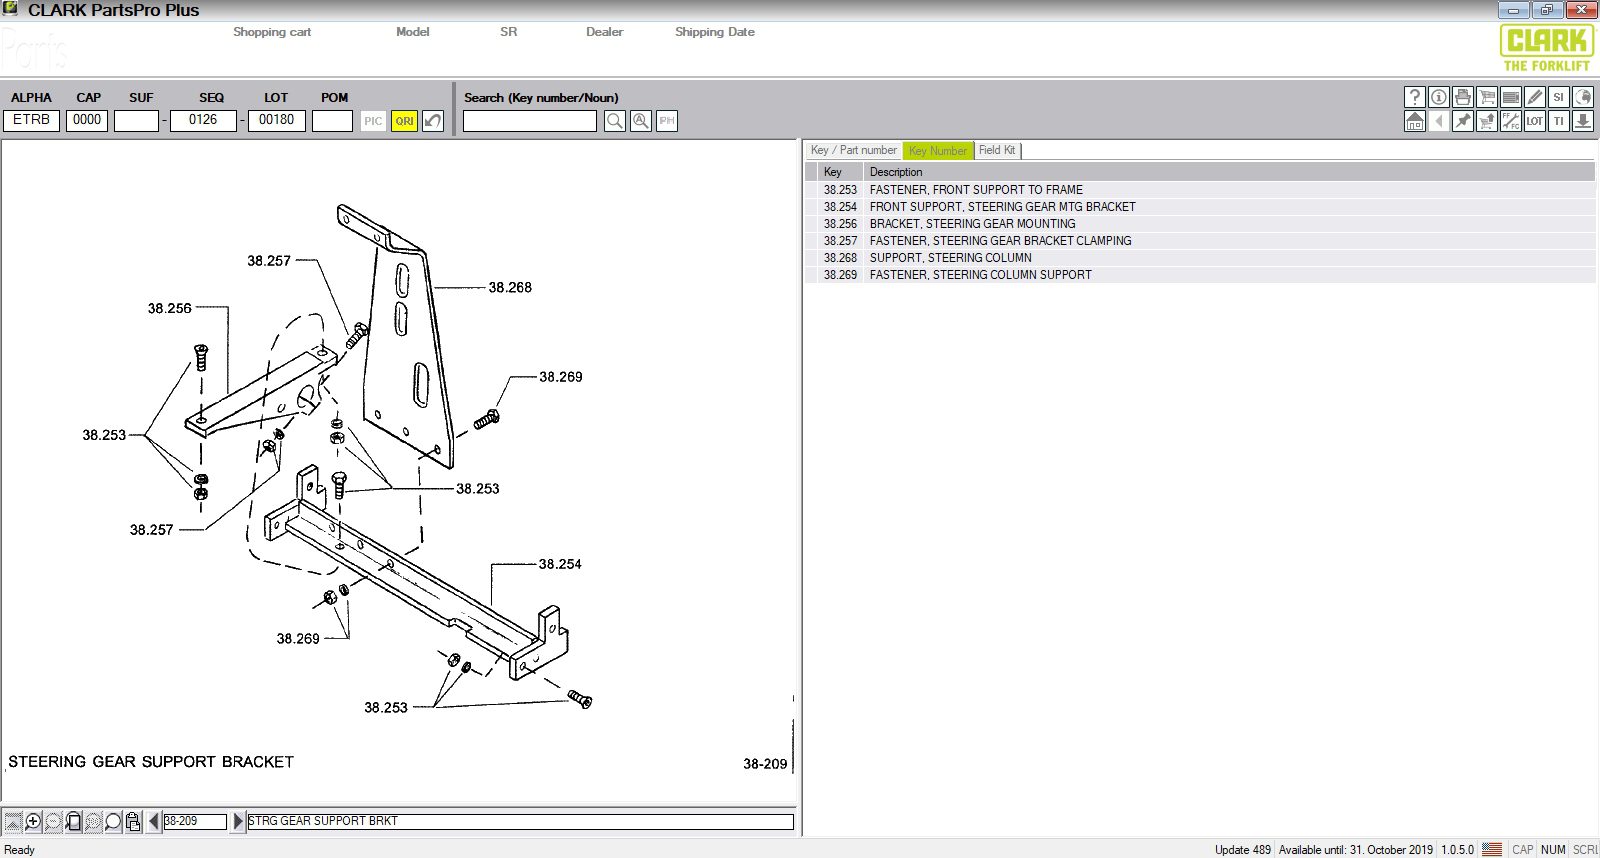Go to next diagram page arrow

point(238,821)
